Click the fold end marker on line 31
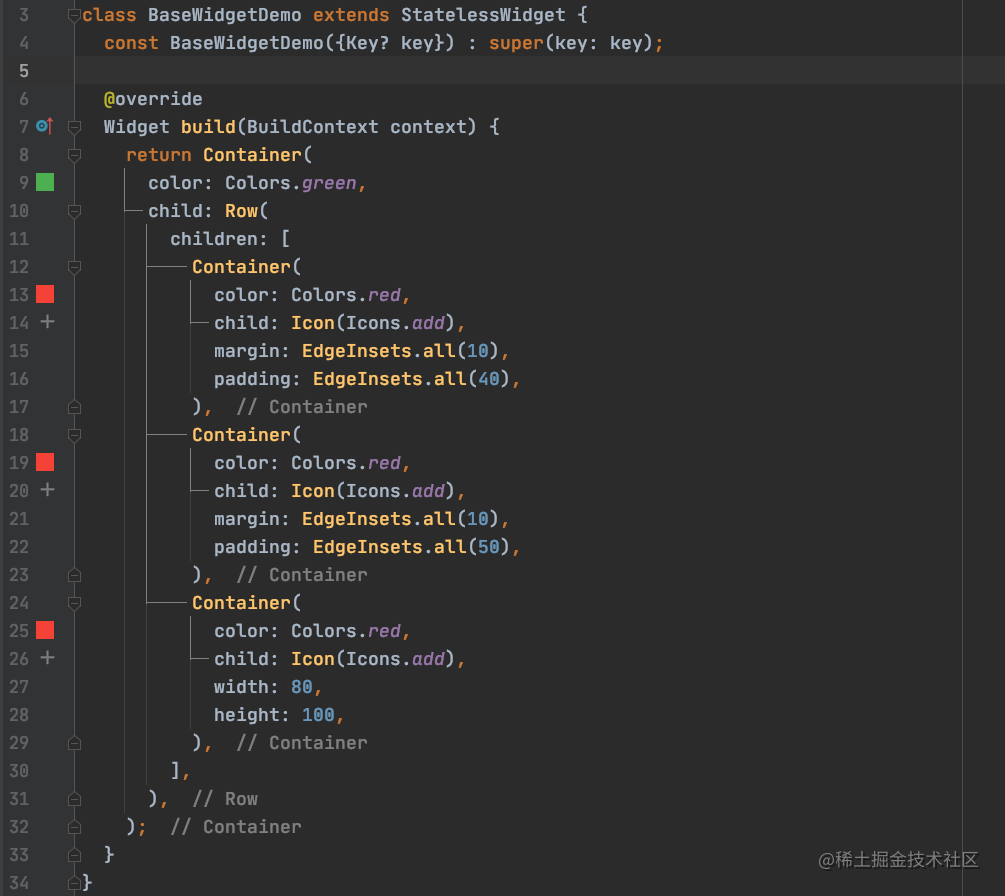The height and width of the screenshot is (896, 1005). pos(74,799)
